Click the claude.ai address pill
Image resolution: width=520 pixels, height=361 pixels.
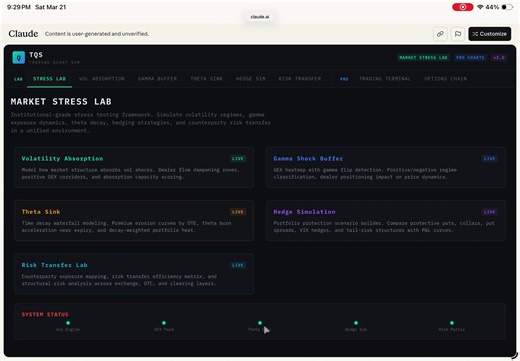point(260,17)
